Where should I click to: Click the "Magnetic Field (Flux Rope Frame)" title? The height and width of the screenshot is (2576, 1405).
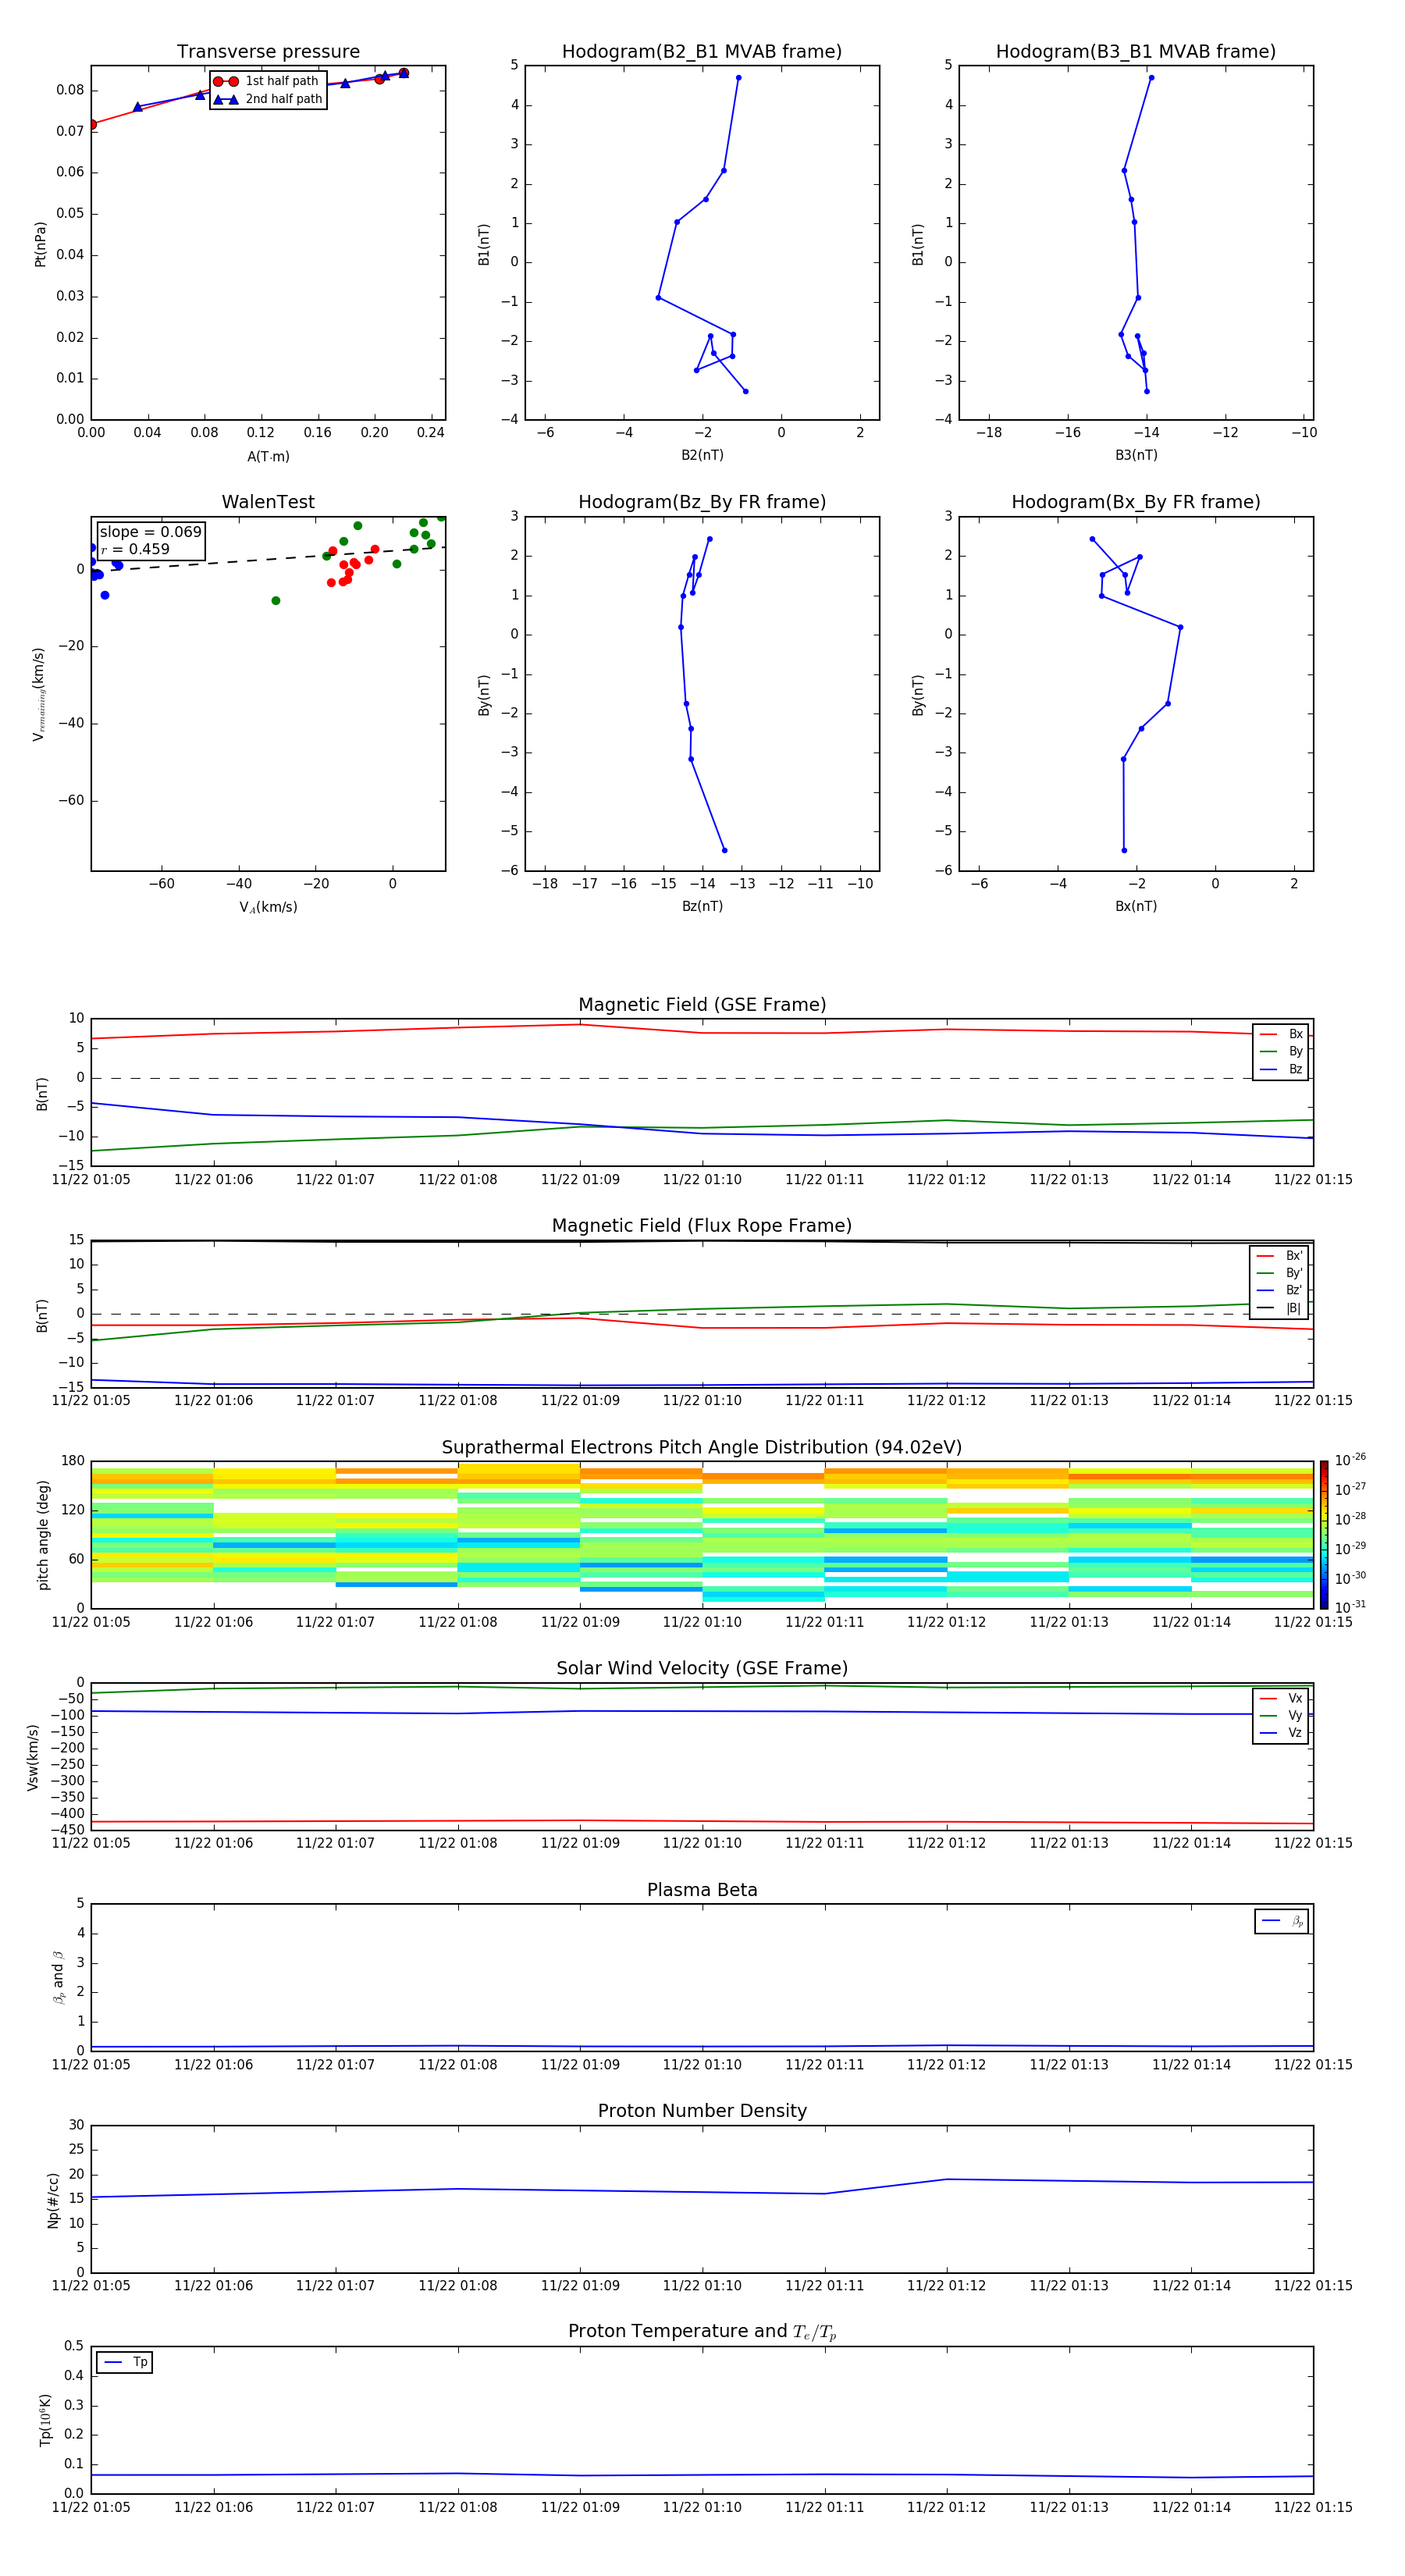pyautogui.click(x=702, y=1226)
